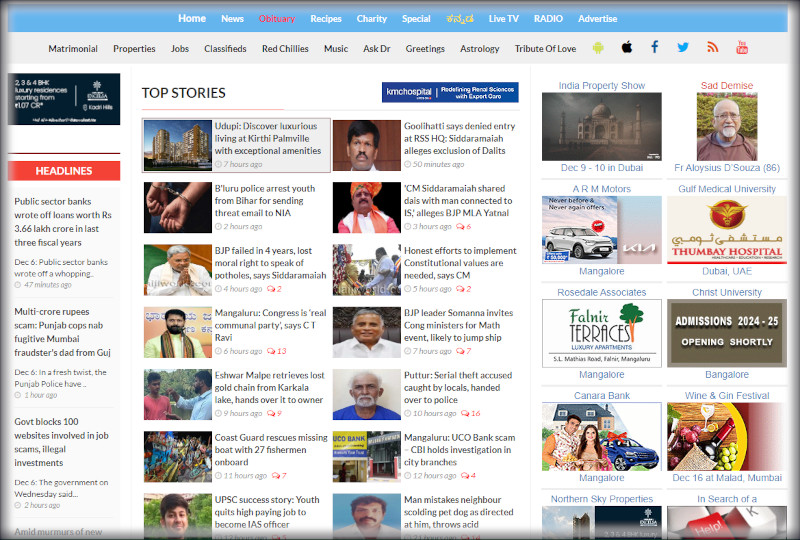Open the Obituary menu item

277,19
